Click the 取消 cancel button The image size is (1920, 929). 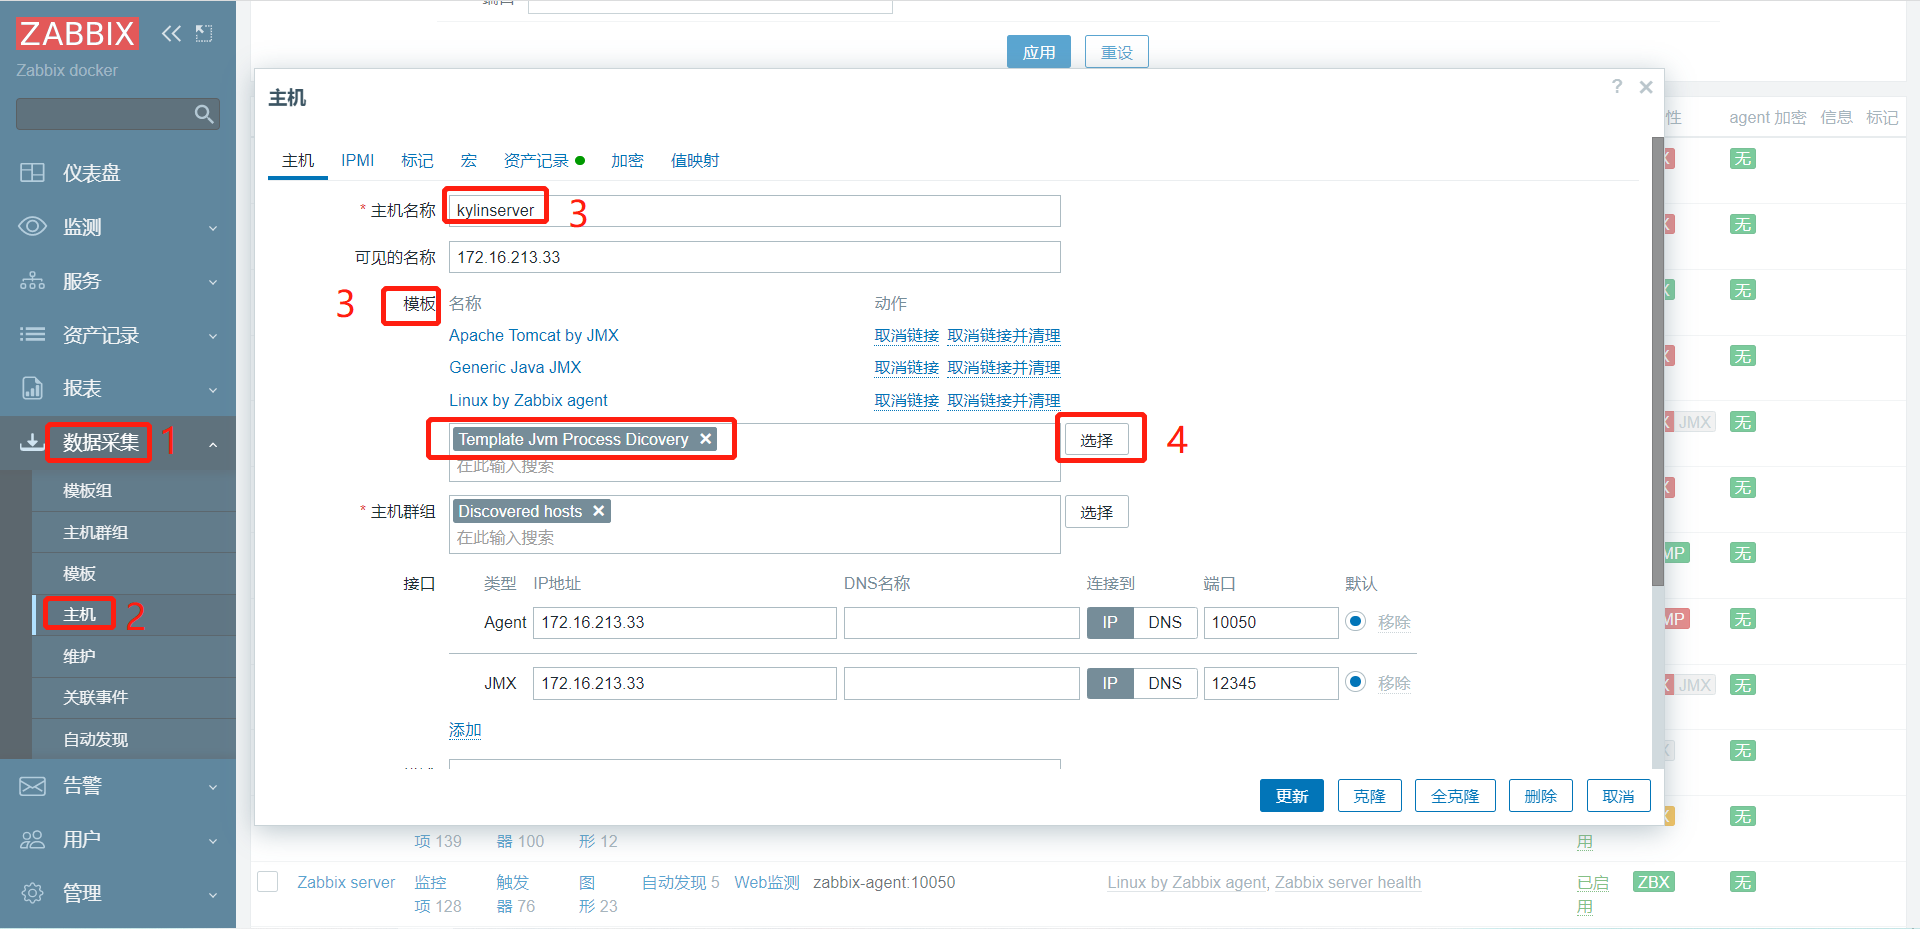pos(1618,796)
